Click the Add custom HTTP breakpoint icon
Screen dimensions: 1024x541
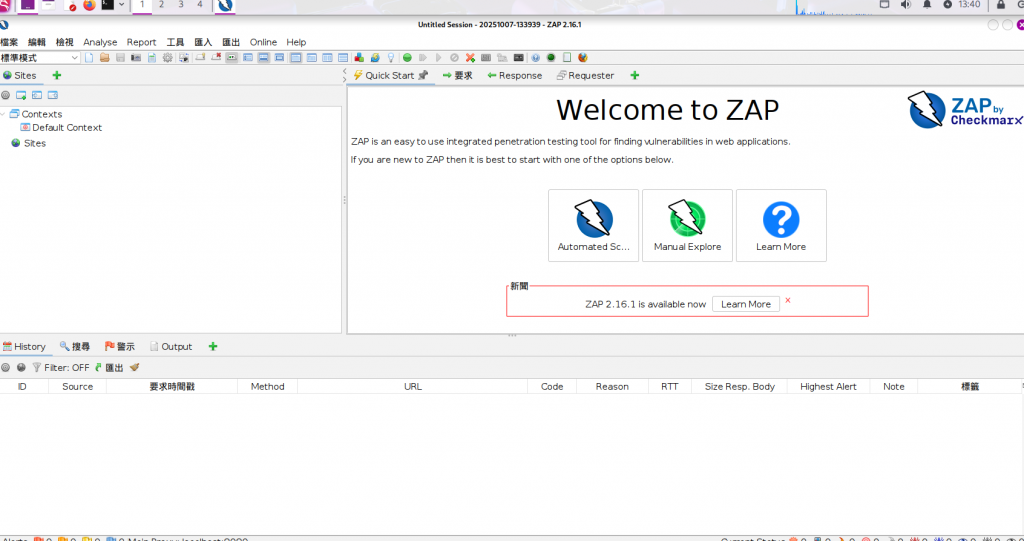click(x=470, y=57)
